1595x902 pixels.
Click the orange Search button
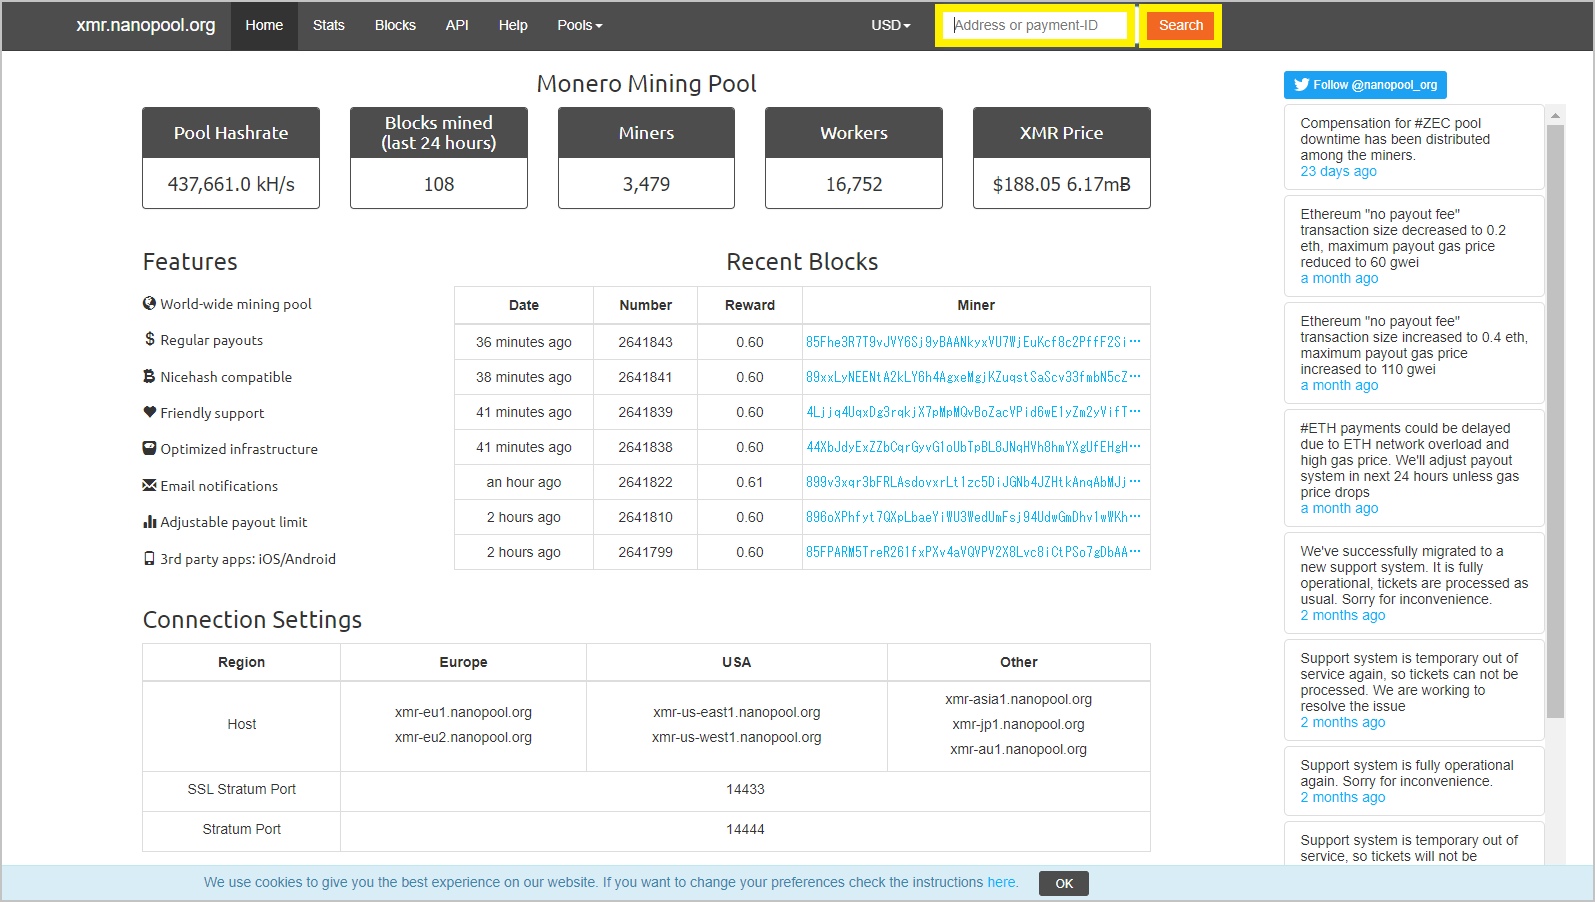(1181, 25)
